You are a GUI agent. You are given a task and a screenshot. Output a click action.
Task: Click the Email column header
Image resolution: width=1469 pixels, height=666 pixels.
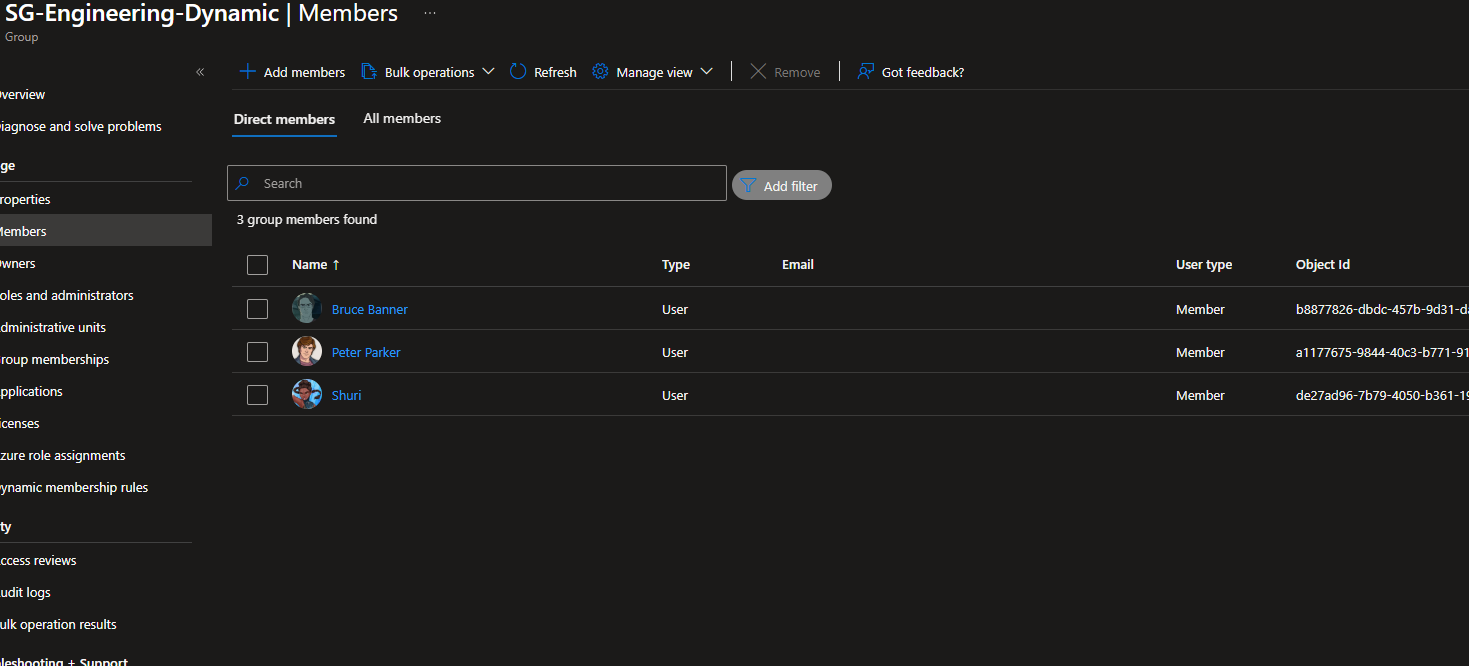pos(798,265)
